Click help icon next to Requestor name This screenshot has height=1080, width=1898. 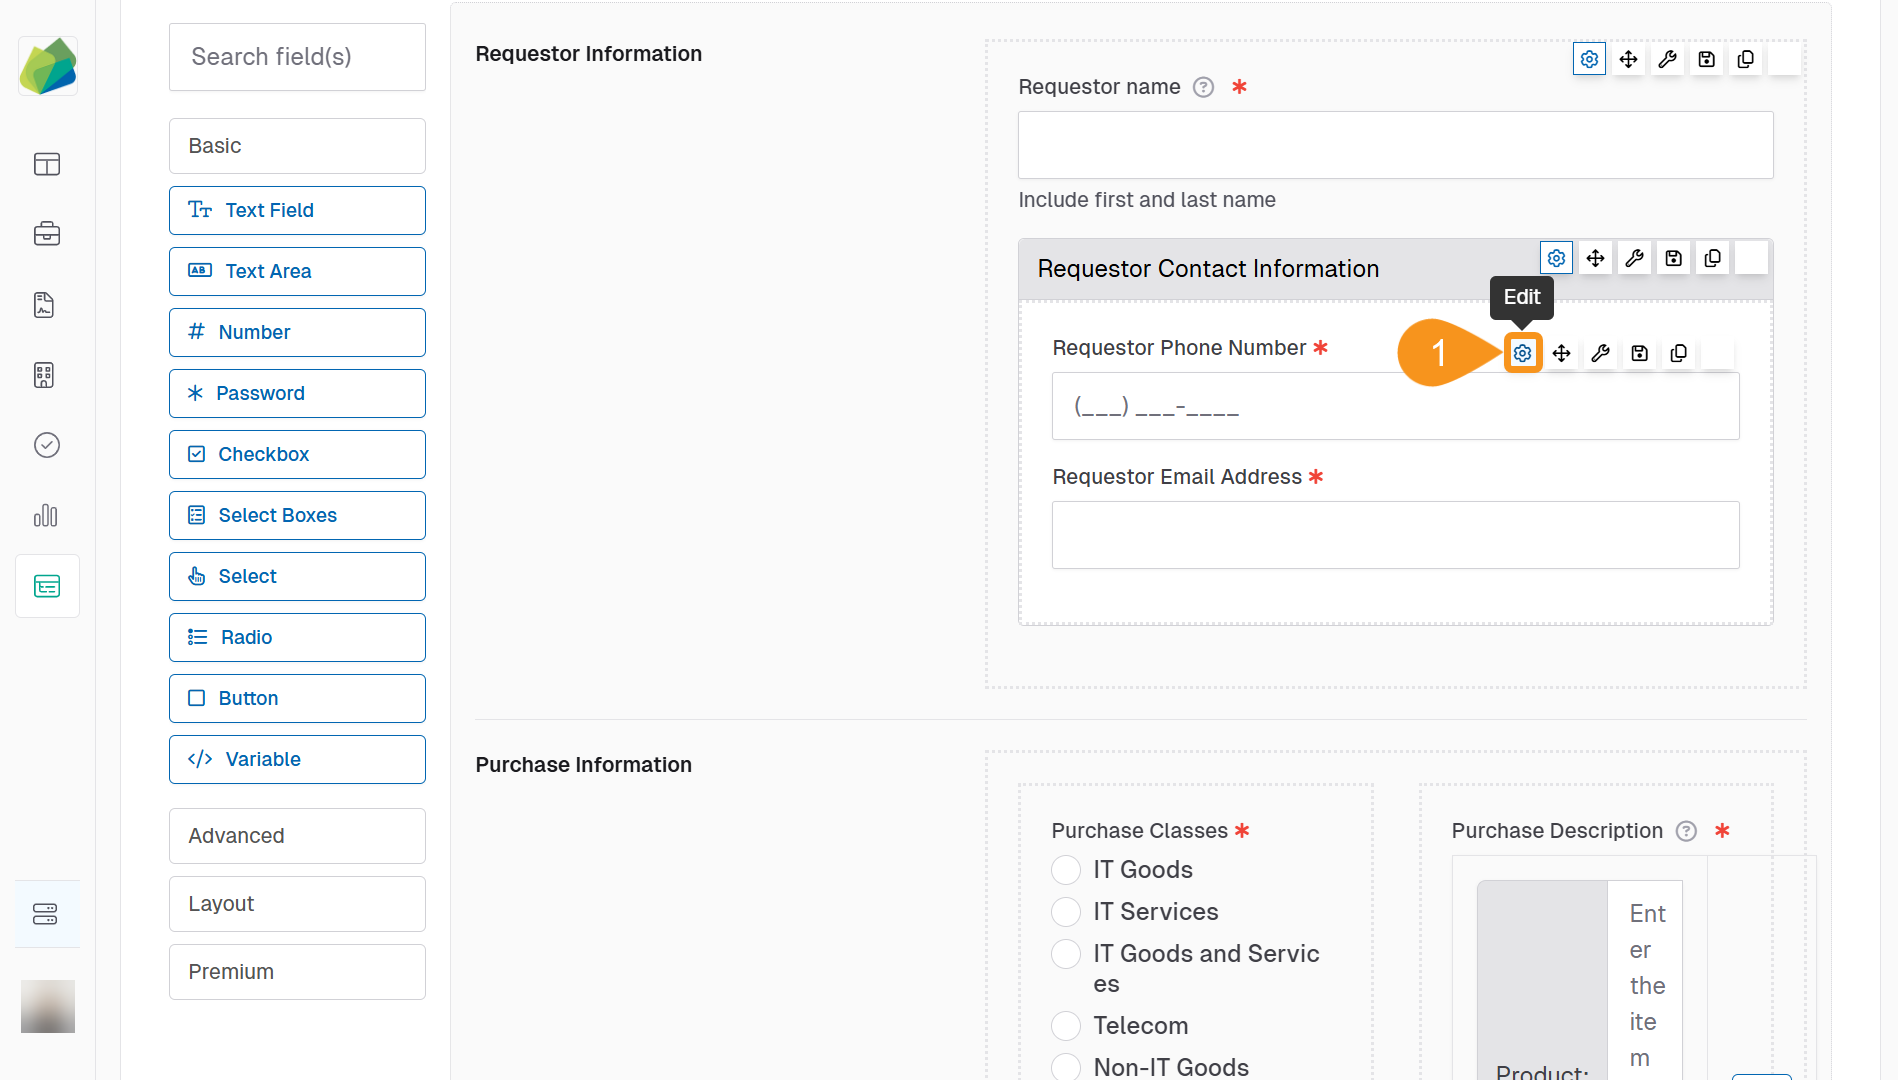(x=1204, y=88)
